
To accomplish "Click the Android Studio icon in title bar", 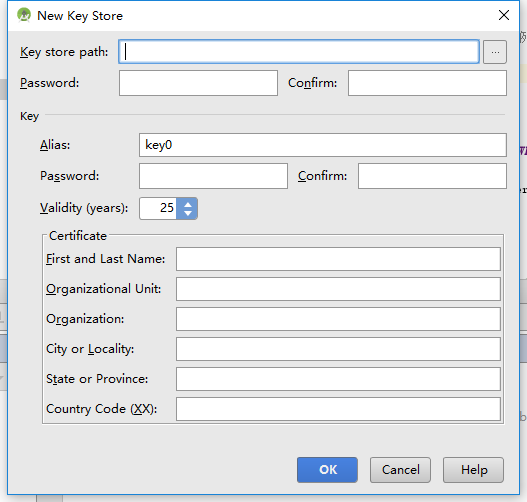I will coord(24,15).
